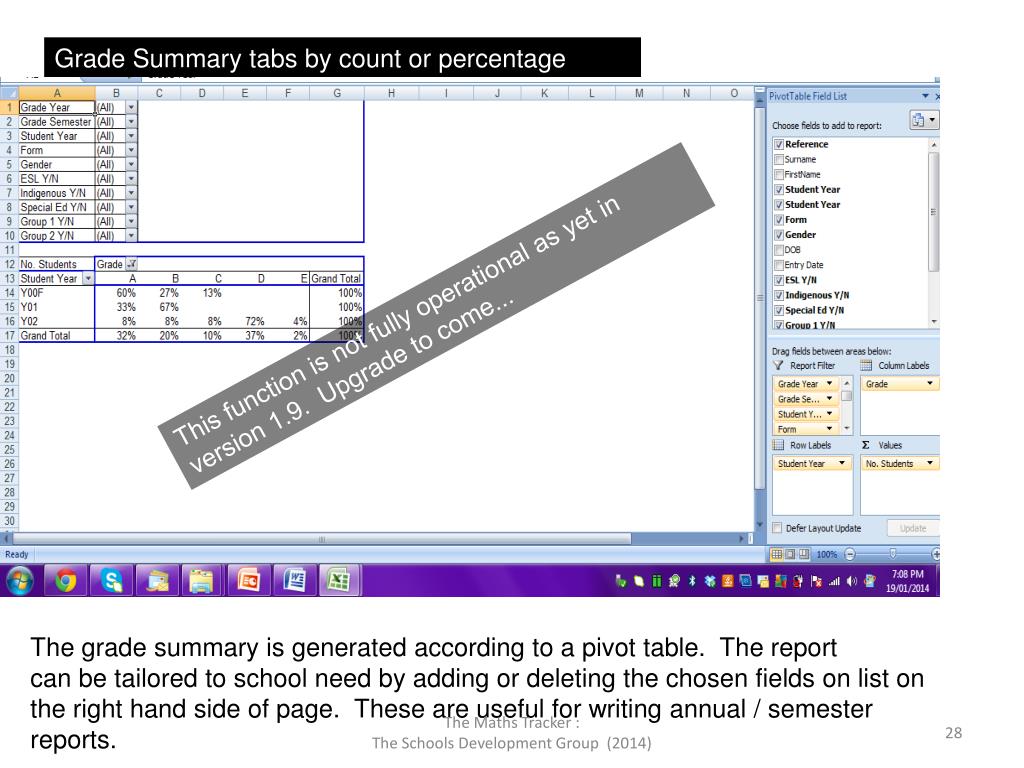The height and width of the screenshot is (768, 1024).
Task: Open the Student Year dropdown in Row Labels area
Action: [842, 464]
